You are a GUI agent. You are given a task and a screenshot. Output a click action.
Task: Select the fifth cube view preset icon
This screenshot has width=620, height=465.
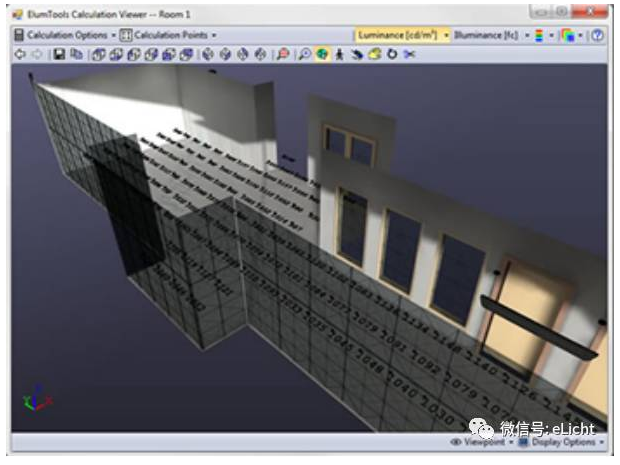point(168,54)
